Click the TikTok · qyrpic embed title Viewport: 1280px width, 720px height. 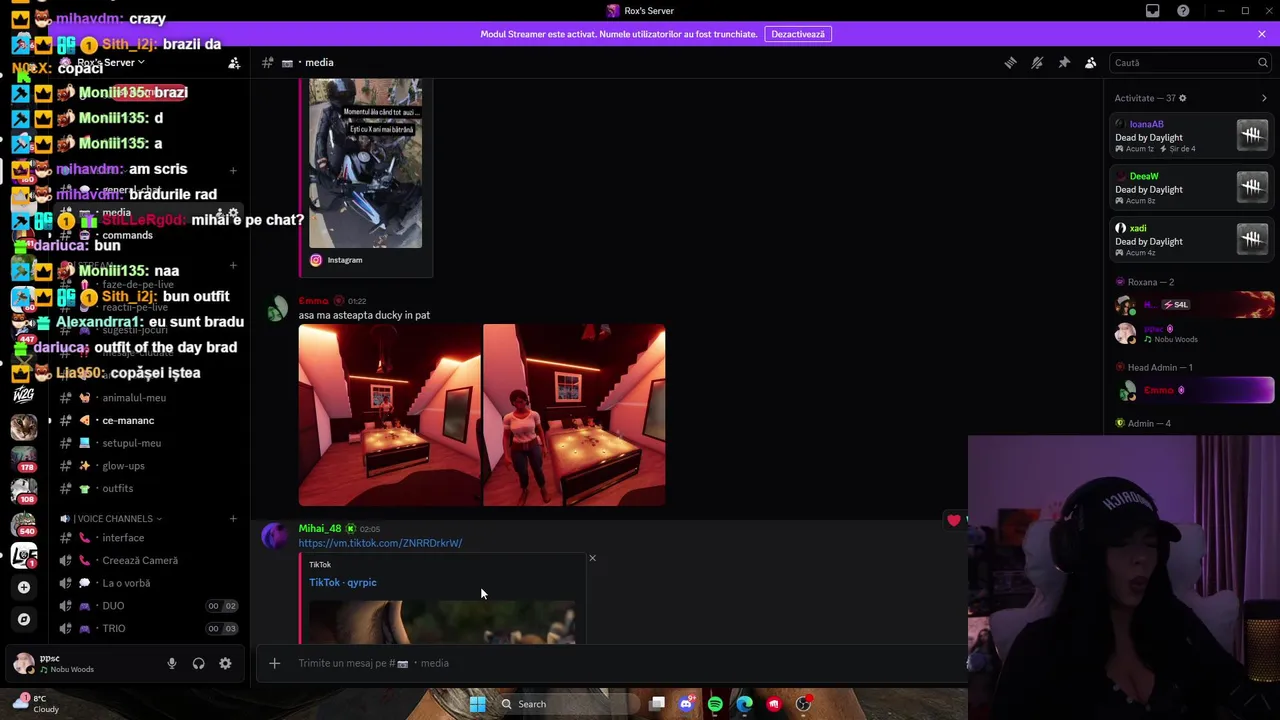pos(343,582)
